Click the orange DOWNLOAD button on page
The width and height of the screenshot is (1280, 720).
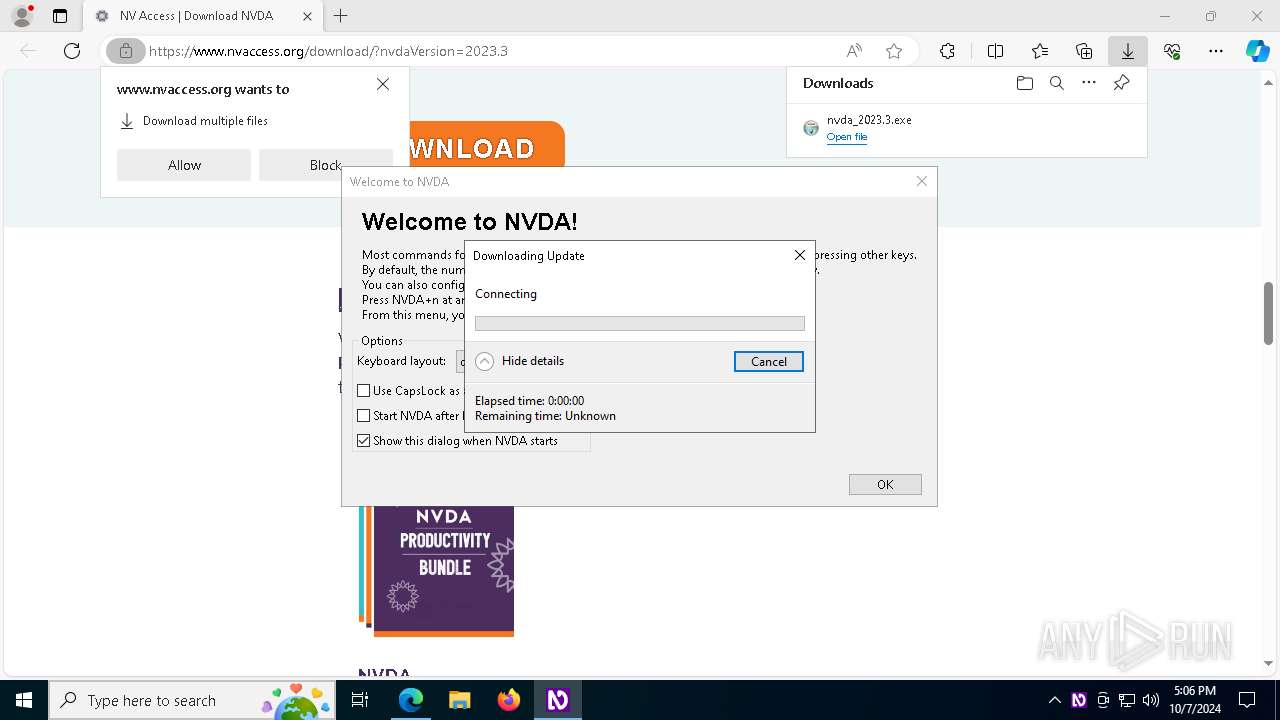point(487,146)
